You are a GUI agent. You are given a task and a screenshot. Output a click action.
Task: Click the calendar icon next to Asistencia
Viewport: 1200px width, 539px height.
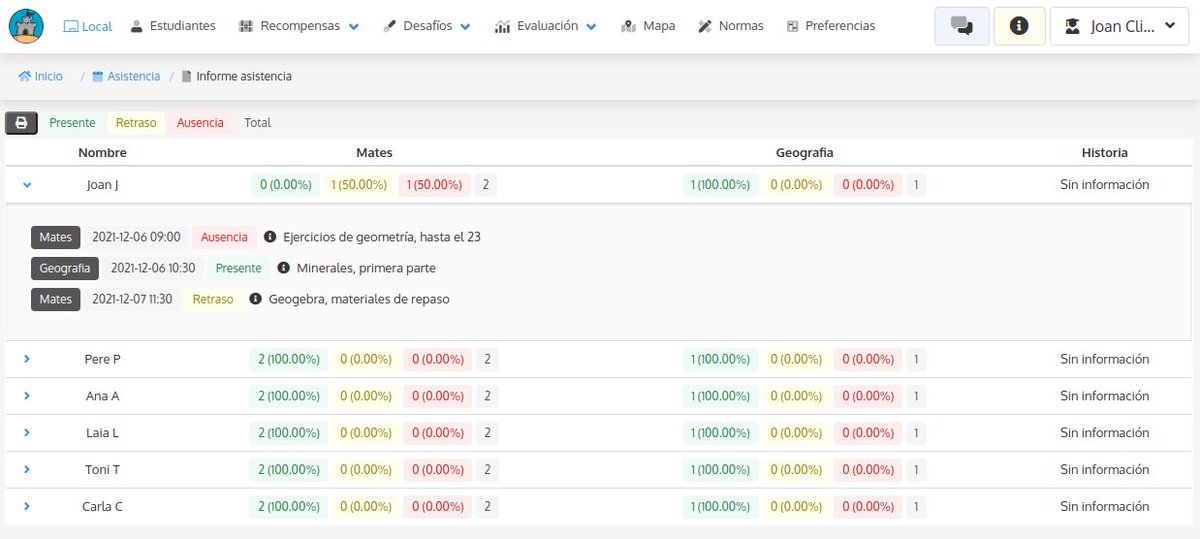coord(97,76)
